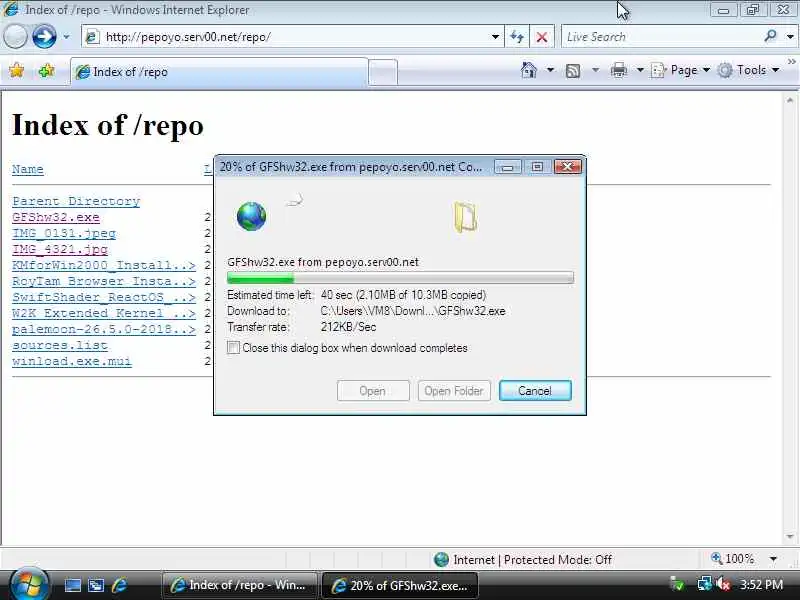Viewport: 800px width, 600px height.
Task: Open the Page menu
Action: [681, 70]
